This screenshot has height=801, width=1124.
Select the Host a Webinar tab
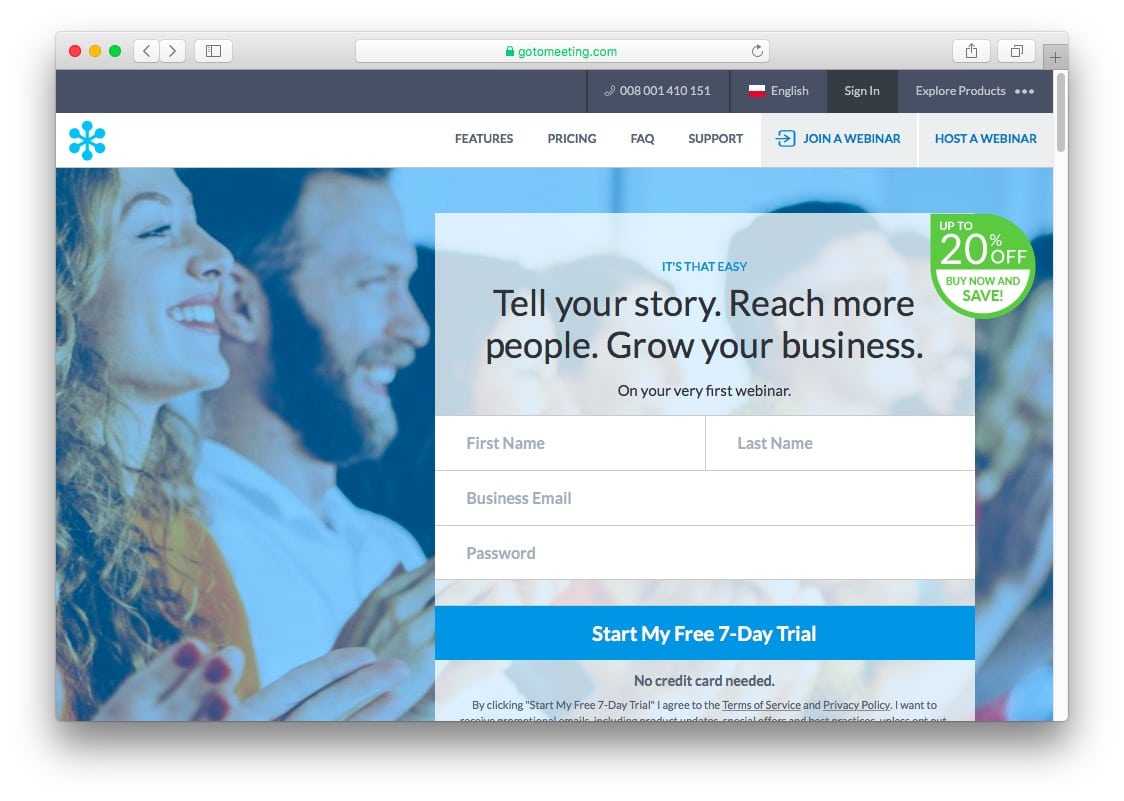(986, 138)
